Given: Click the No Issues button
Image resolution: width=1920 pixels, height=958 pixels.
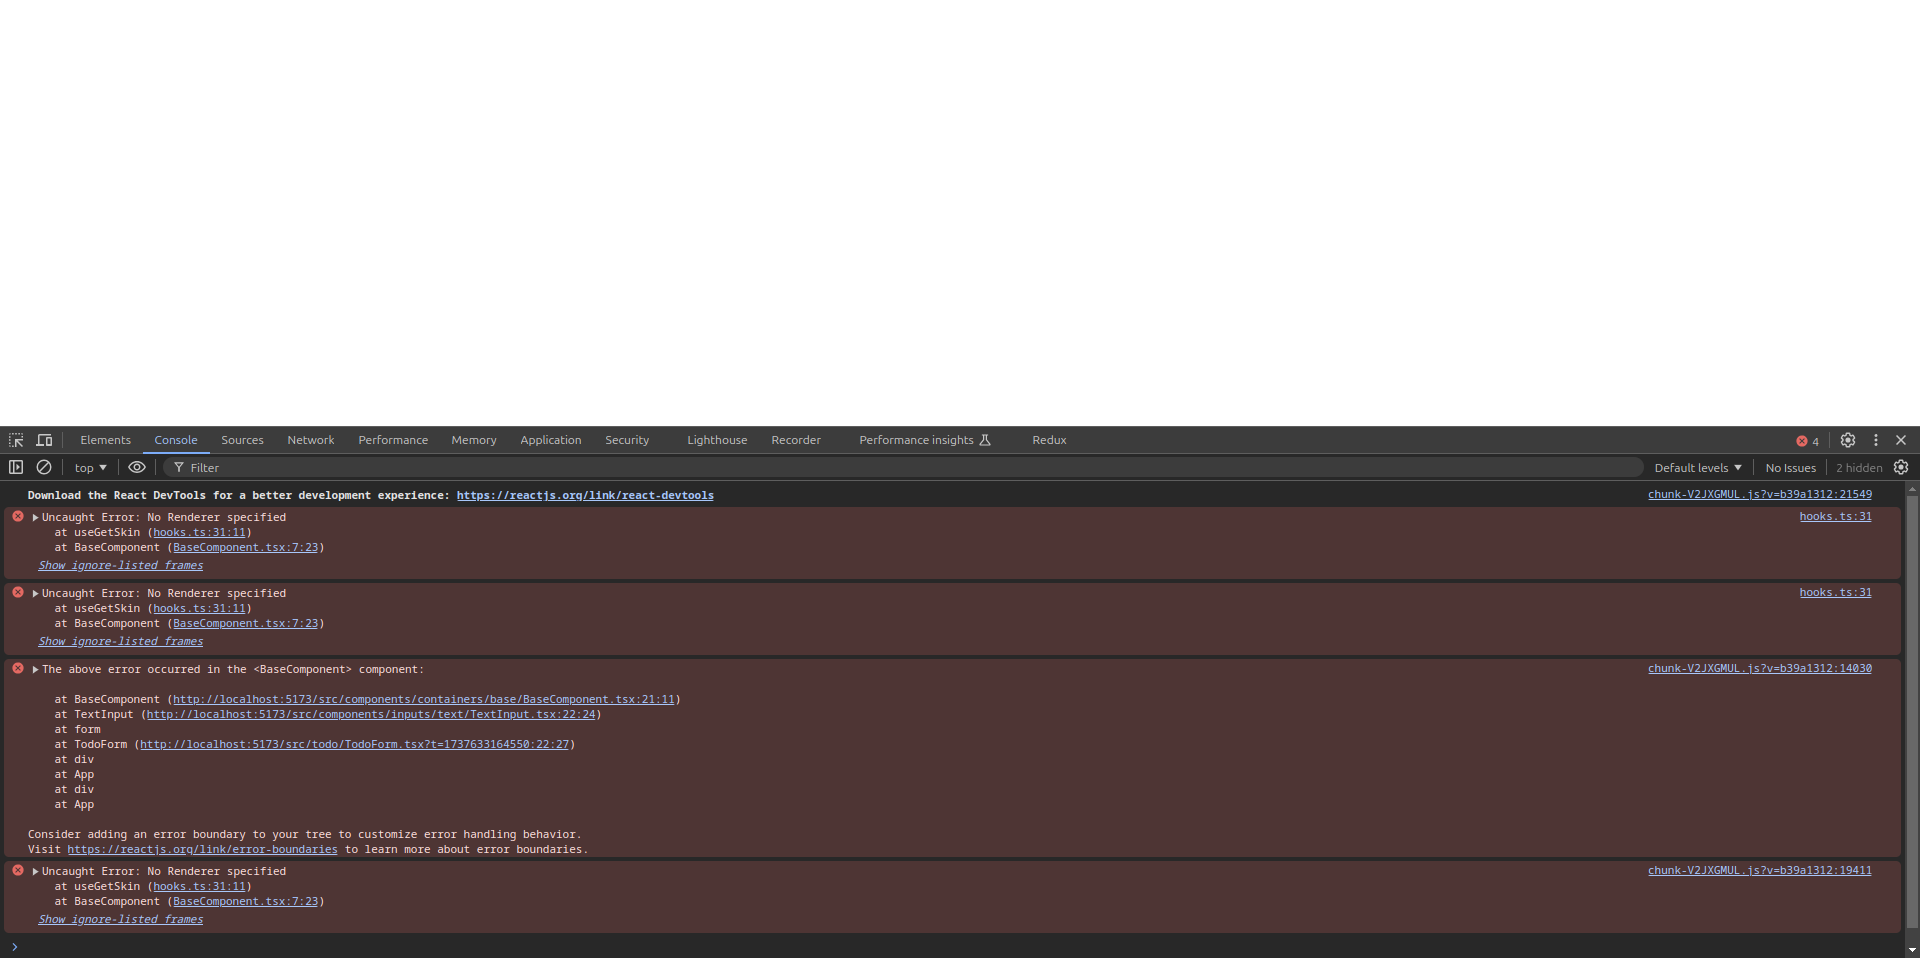Looking at the screenshot, I should (1790, 468).
